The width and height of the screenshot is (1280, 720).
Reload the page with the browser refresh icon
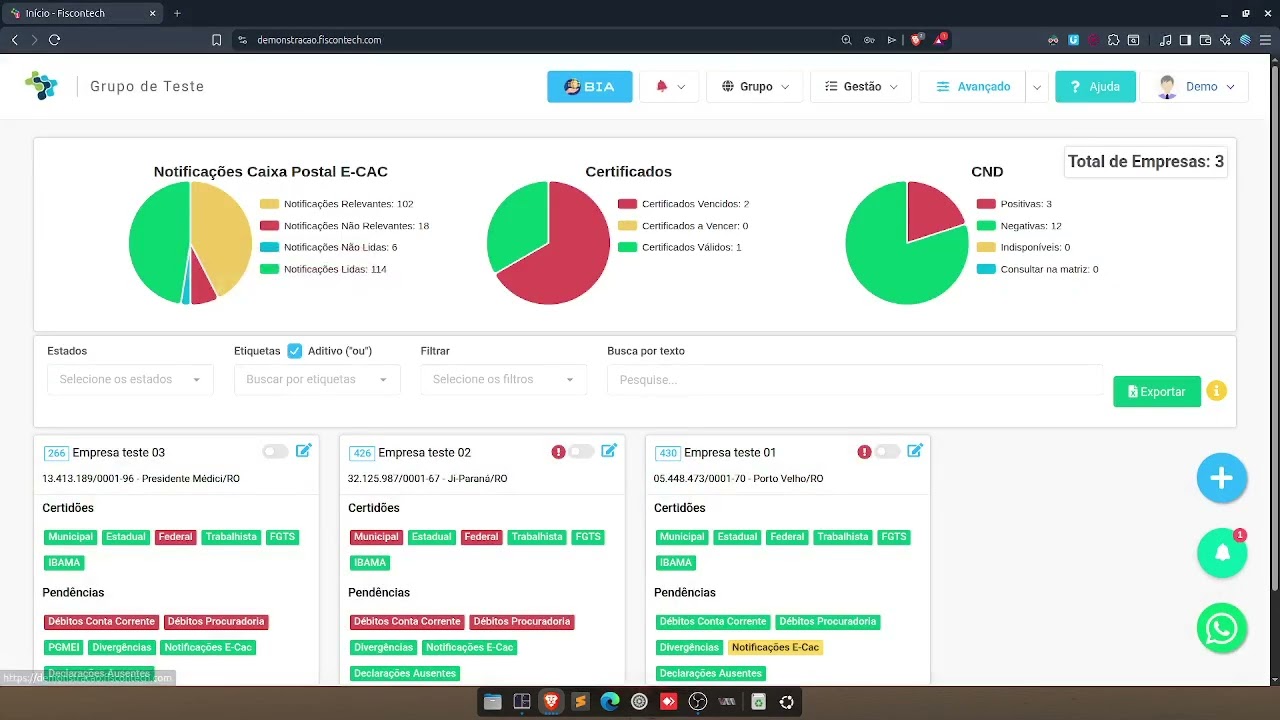(x=55, y=40)
